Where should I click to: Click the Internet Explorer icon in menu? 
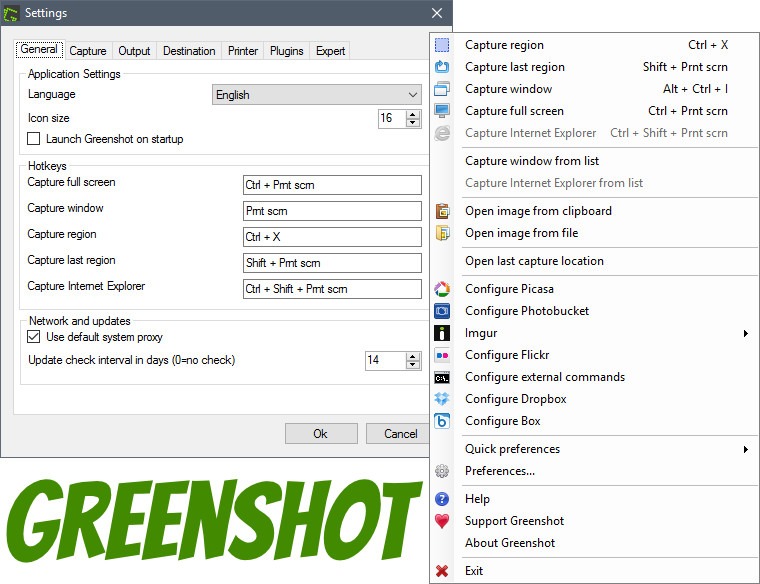(x=442, y=133)
